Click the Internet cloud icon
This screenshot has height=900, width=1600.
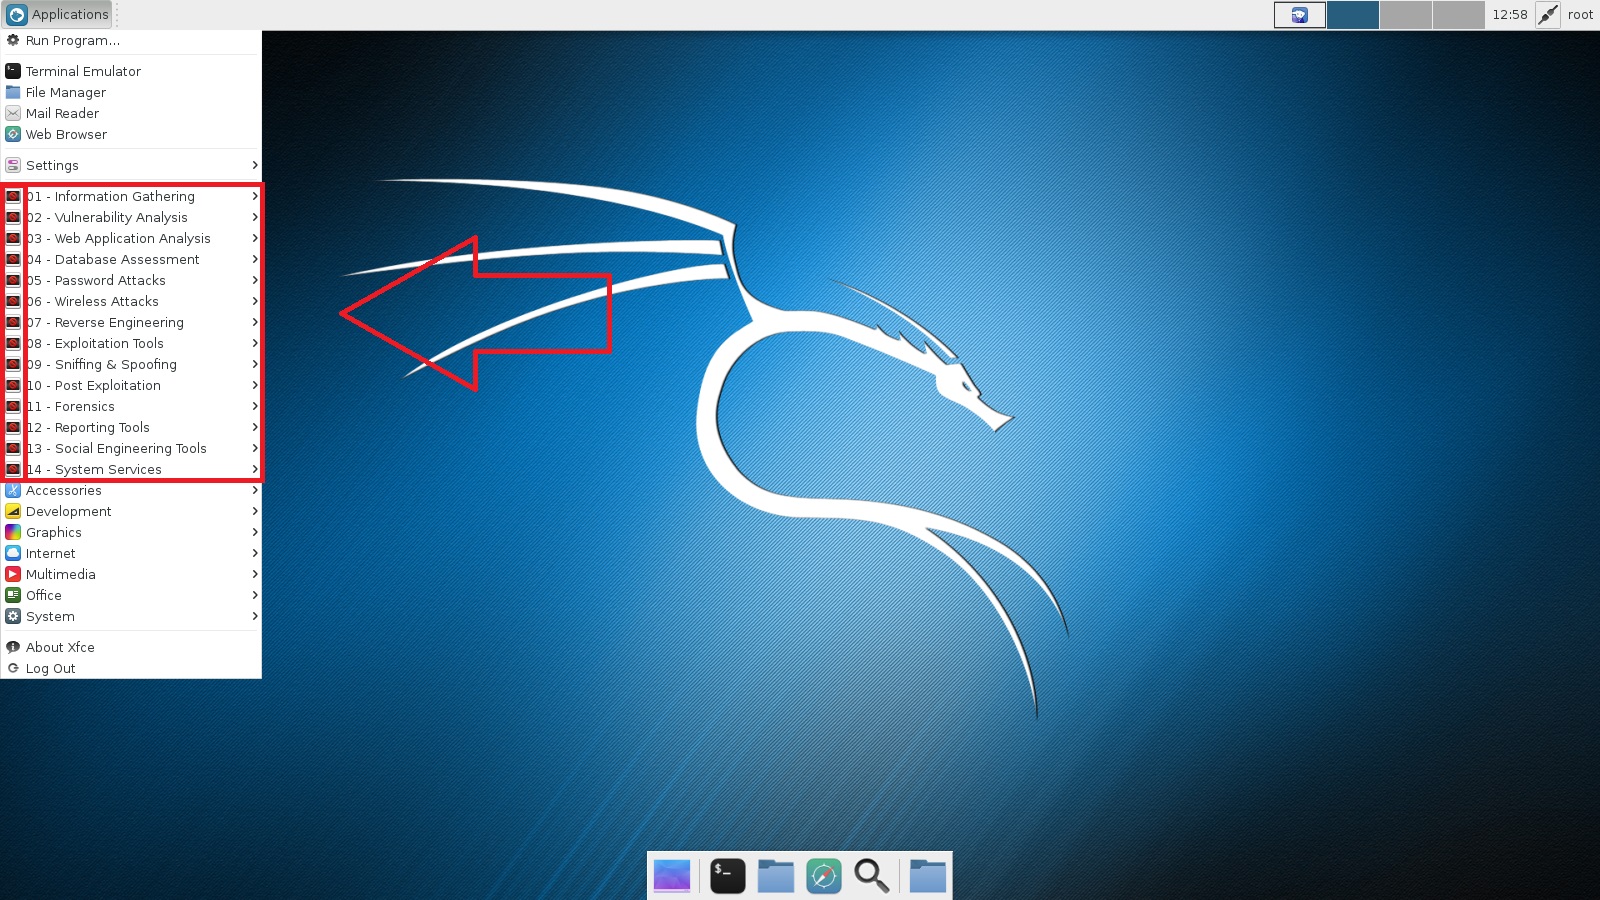click(x=13, y=553)
